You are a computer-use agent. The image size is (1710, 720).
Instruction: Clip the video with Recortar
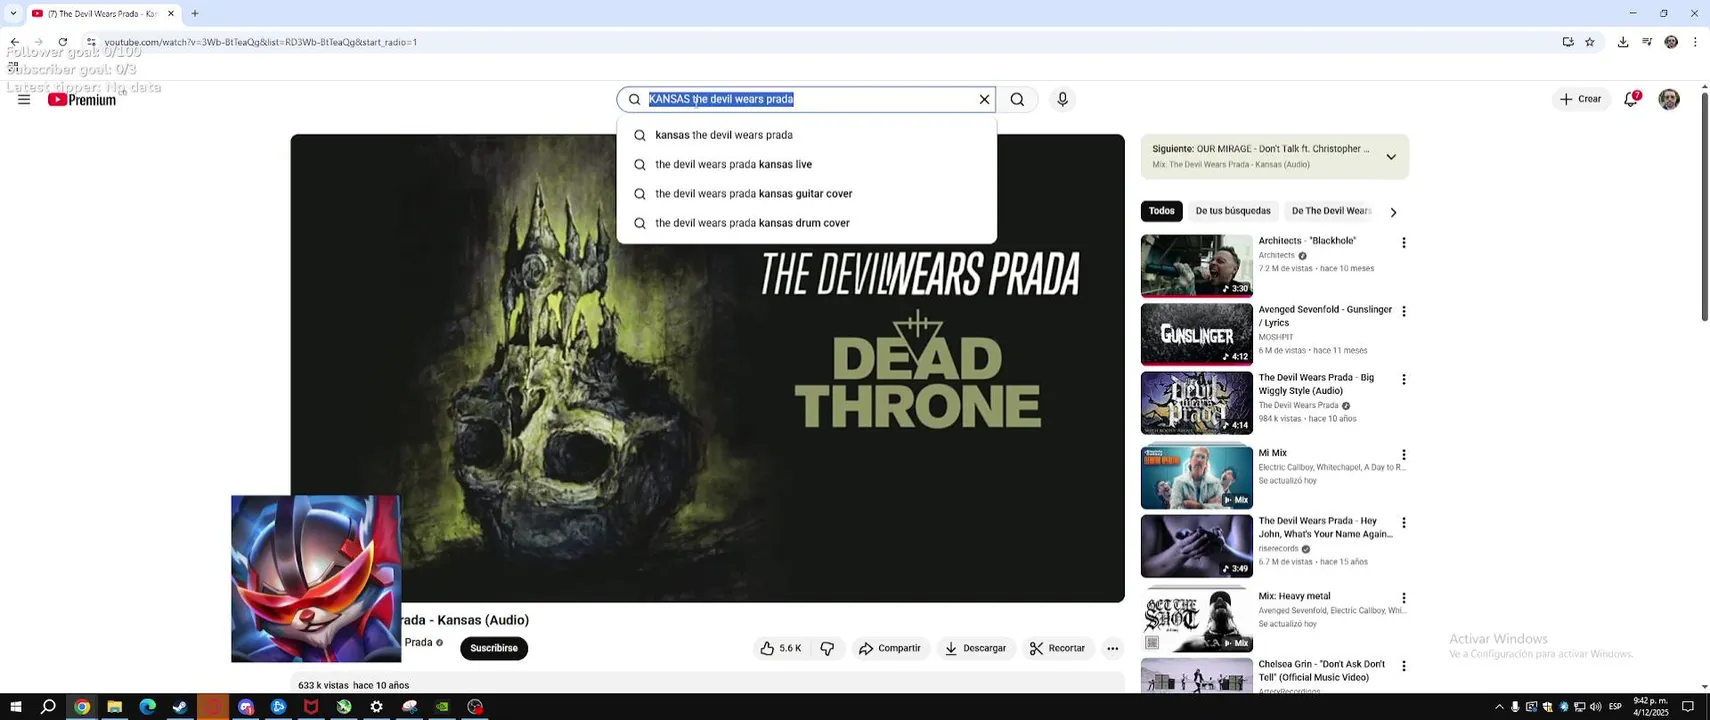click(1058, 648)
